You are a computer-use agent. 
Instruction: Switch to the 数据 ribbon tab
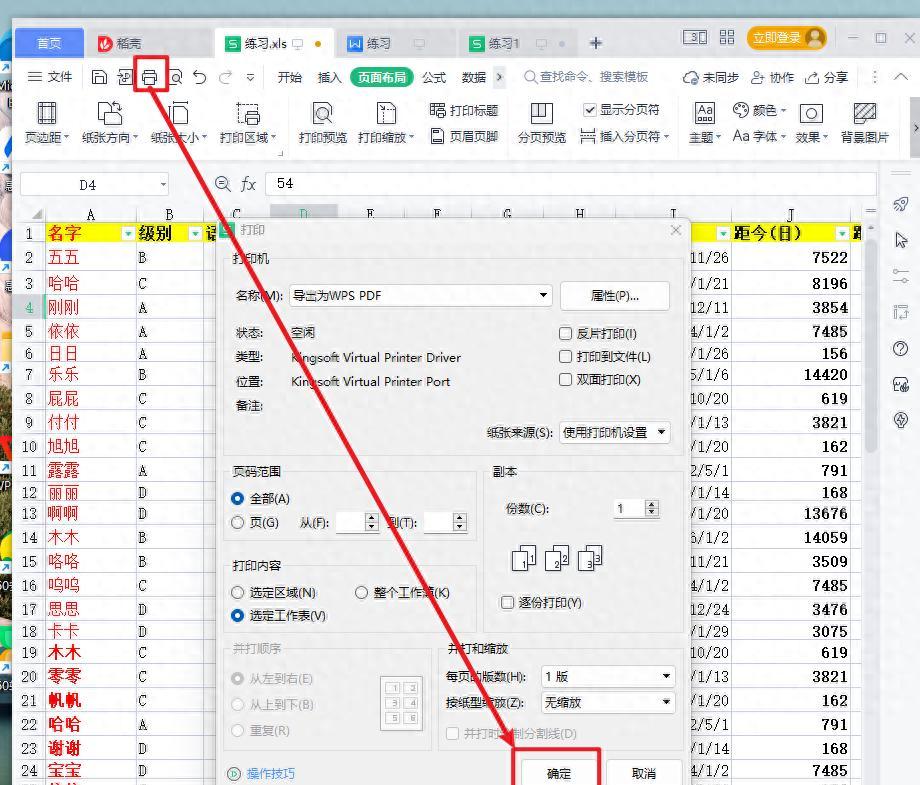(473, 77)
